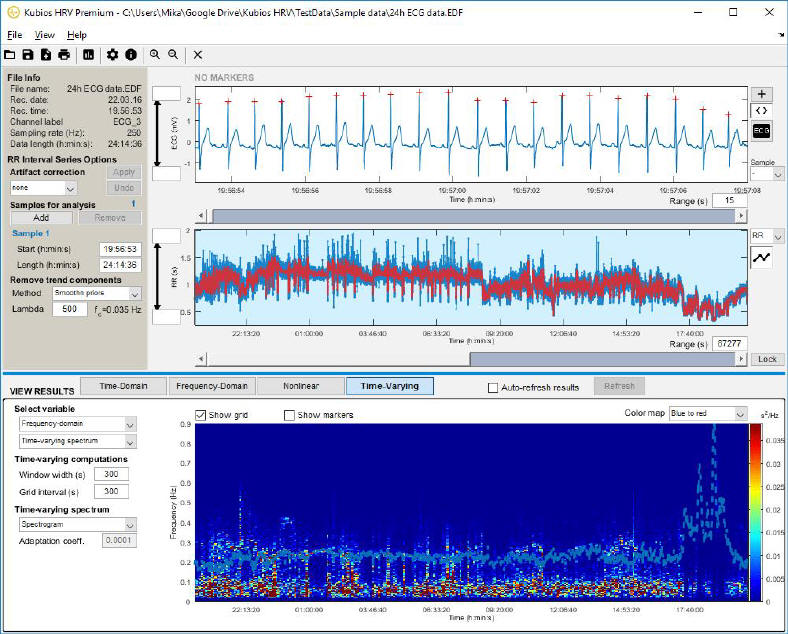Click the zoom out magnifier icon
Screen dimensions: 788x634
[x=174, y=55]
